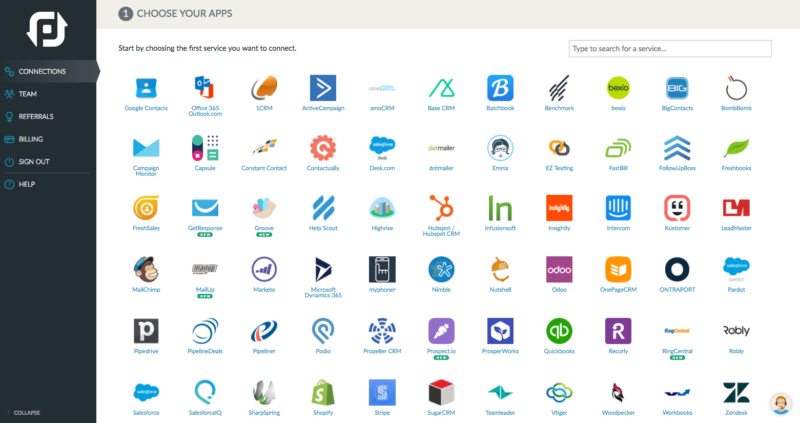Go to the Team sidebar section
The image size is (800, 423).
28,94
